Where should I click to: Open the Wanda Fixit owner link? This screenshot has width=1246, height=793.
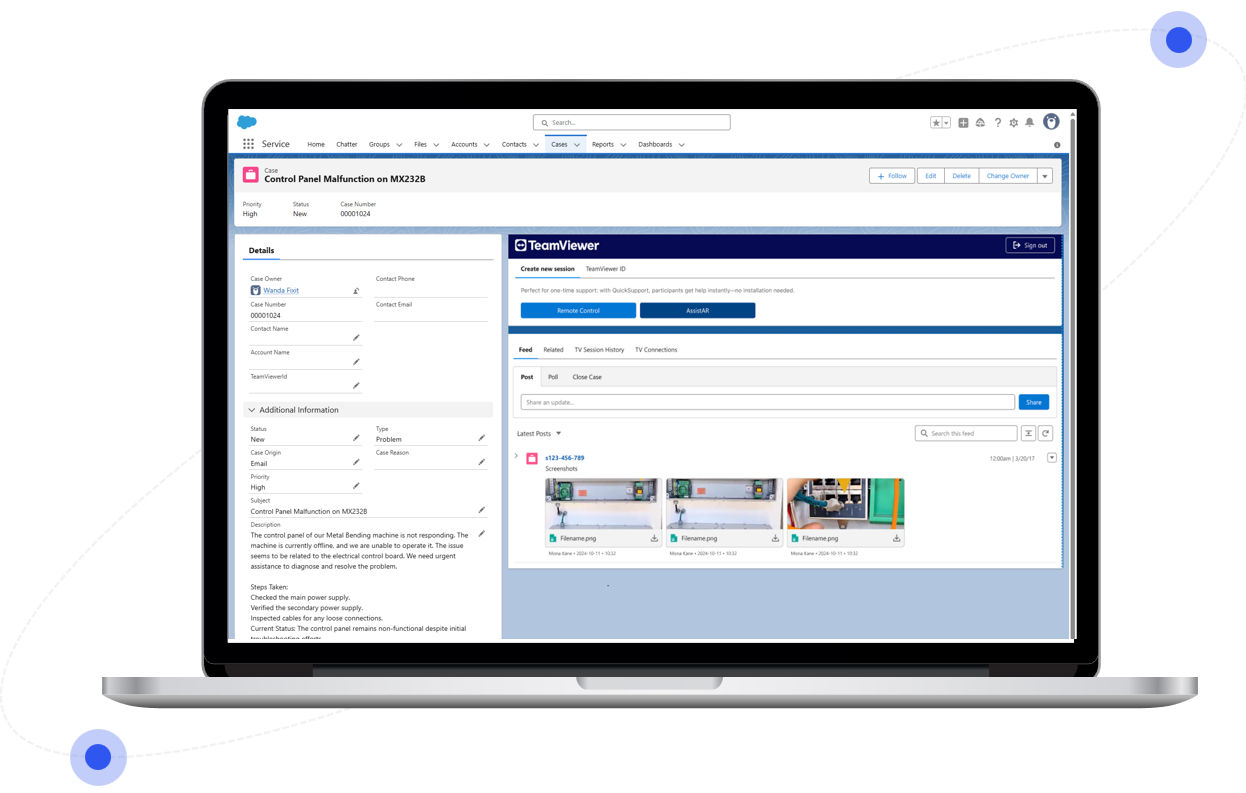pyautogui.click(x=281, y=291)
